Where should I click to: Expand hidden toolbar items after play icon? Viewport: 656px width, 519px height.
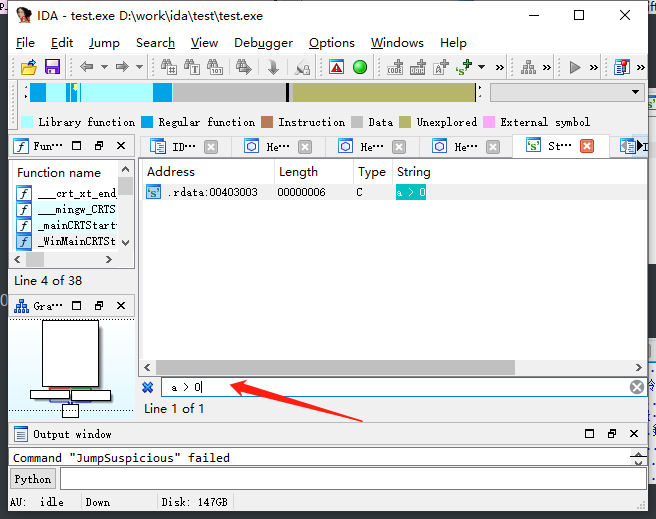pyautogui.click(x=594, y=67)
